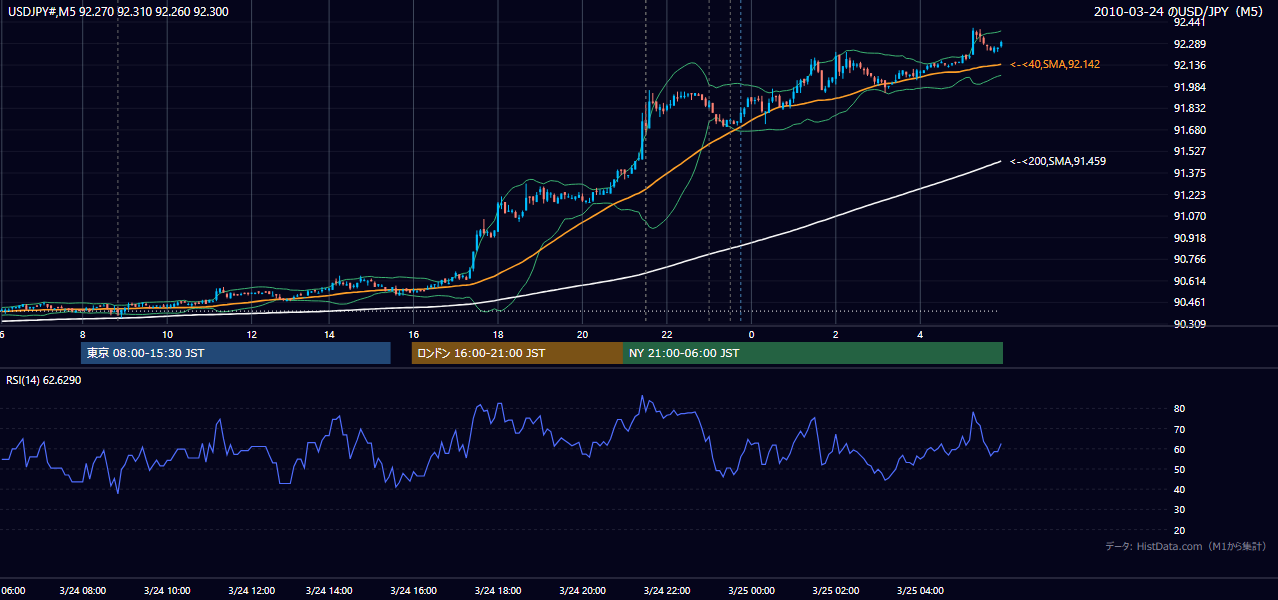Image resolution: width=1278 pixels, height=600 pixels.
Task: Click the 200 SMA label reading 91.459
Action: coord(1058,161)
